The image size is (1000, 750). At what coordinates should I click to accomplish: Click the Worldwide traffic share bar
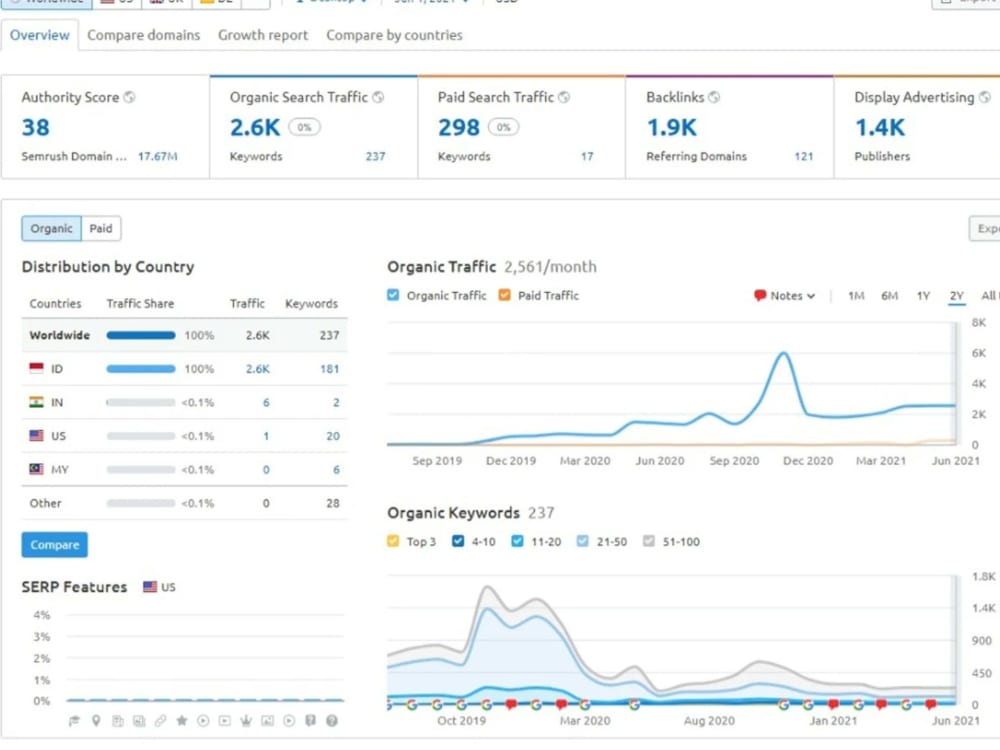point(141,335)
